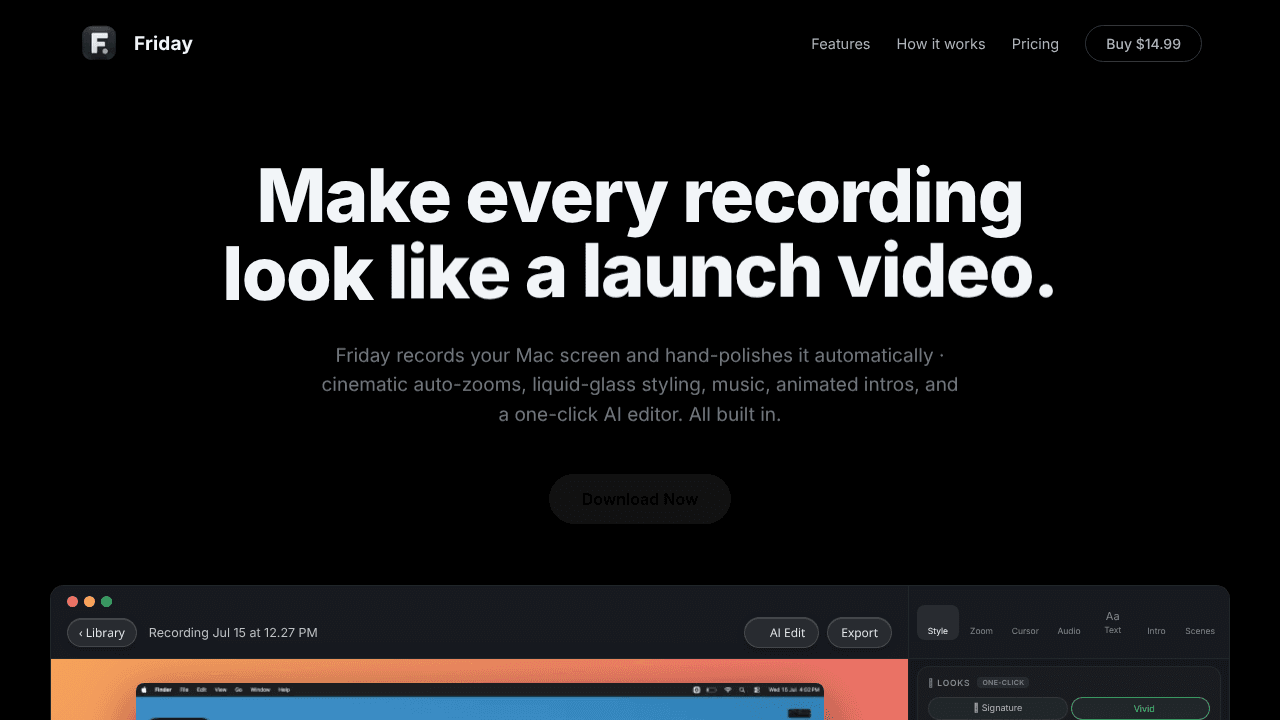Click the Wi-Fi icon in the recorded menu bar
Image resolution: width=1280 pixels, height=720 pixels.
click(x=728, y=690)
